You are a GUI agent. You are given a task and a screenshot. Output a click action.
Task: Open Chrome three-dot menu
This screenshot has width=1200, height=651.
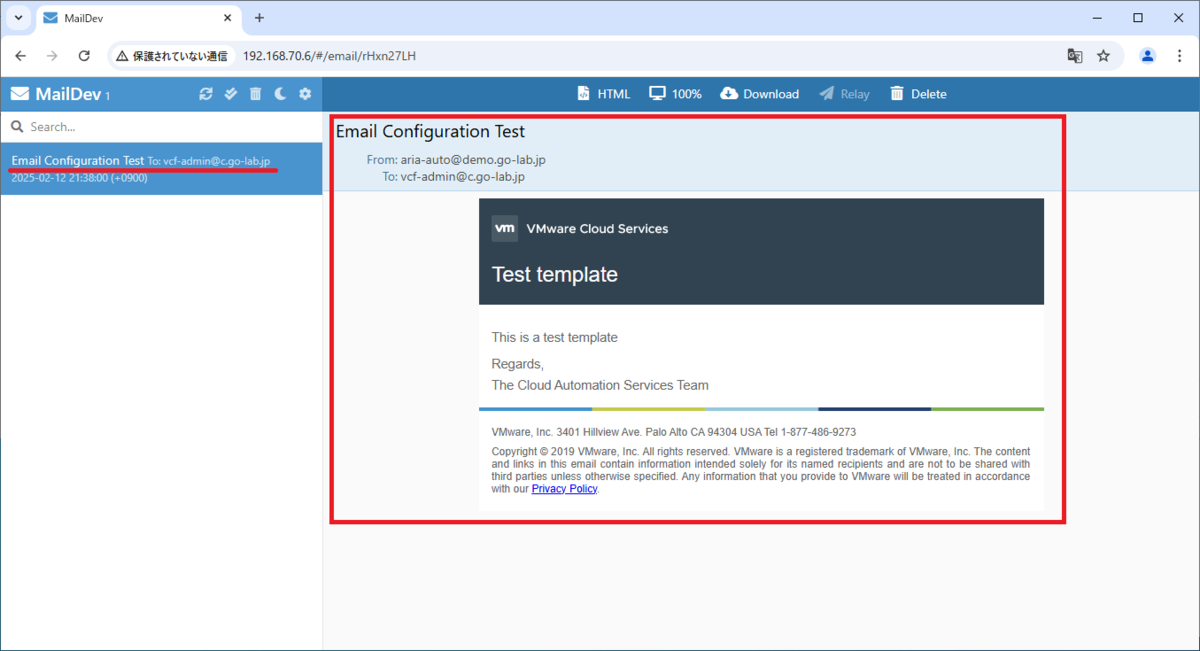click(1180, 56)
